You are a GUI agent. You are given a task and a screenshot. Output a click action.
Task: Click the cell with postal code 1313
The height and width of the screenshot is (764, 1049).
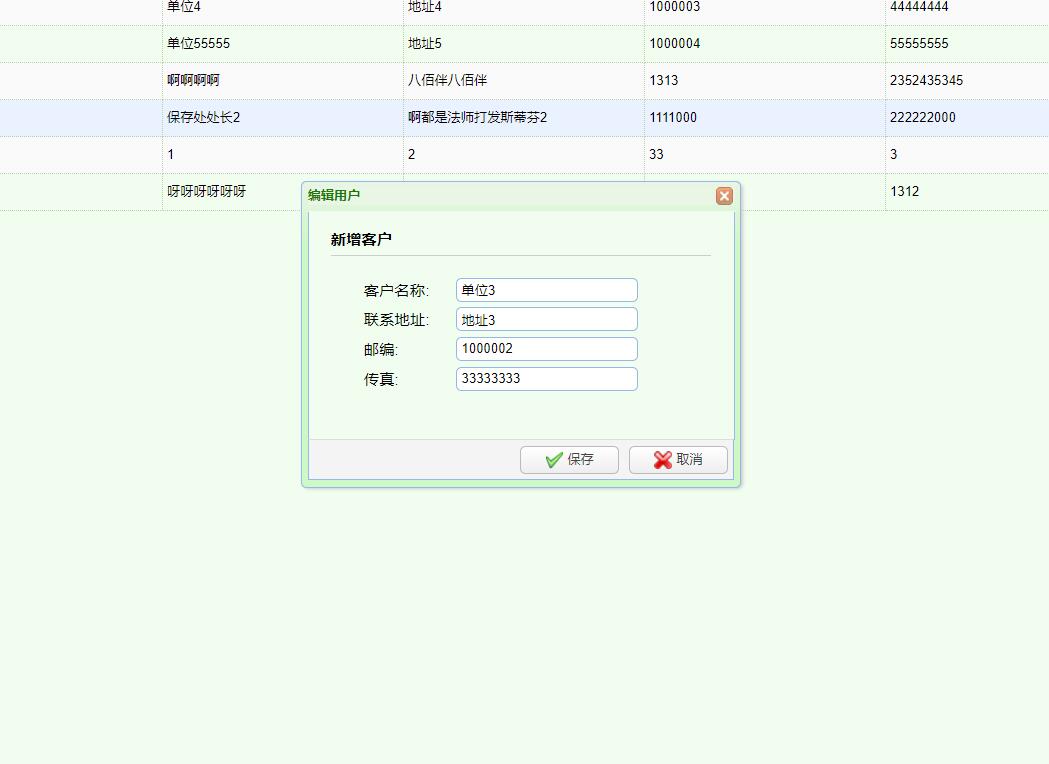click(x=660, y=80)
